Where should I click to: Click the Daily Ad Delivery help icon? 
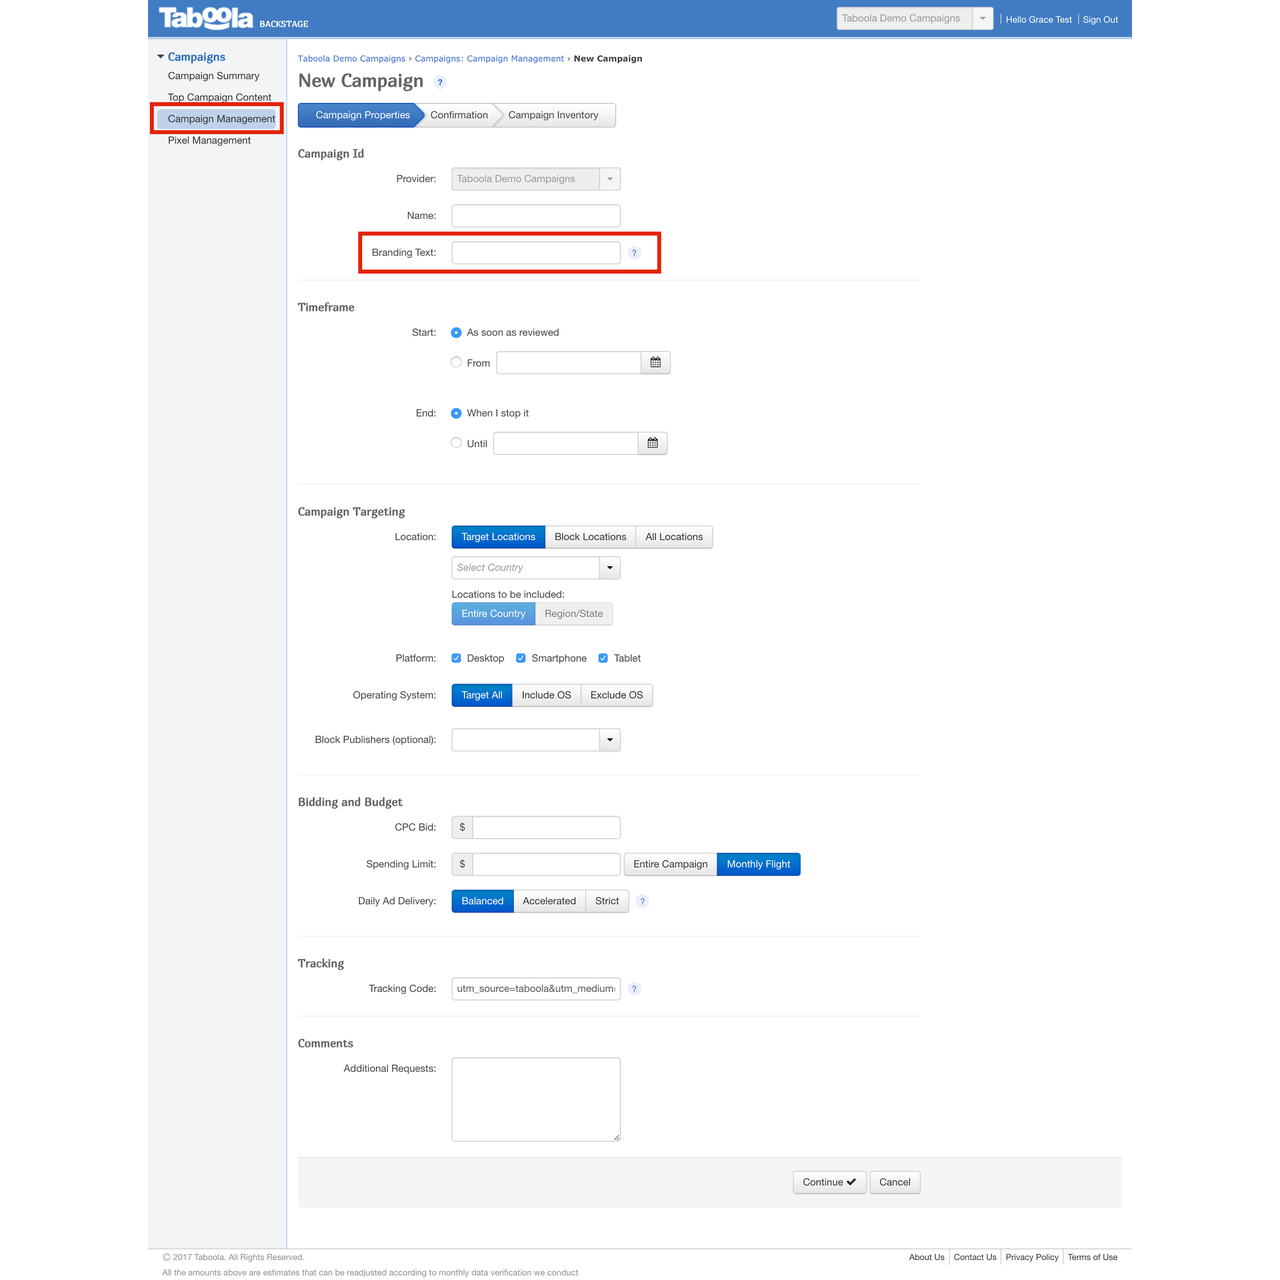643,902
